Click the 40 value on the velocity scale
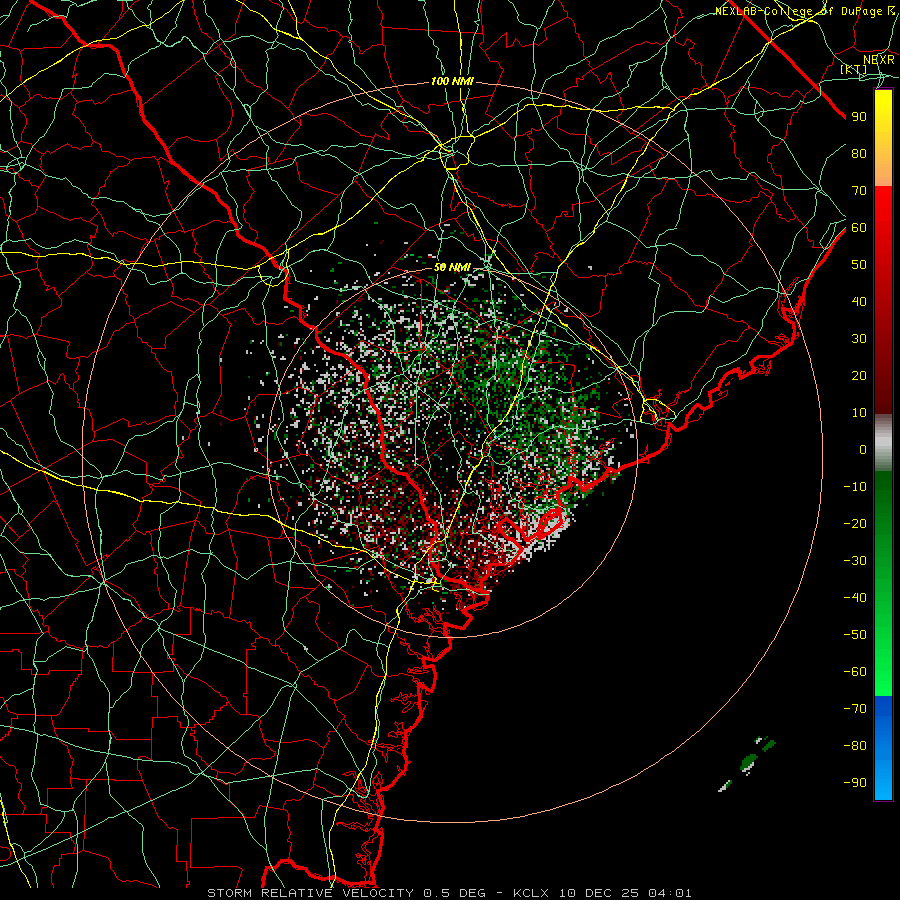The height and width of the screenshot is (900, 900). pyautogui.click(x=859, y=302)
